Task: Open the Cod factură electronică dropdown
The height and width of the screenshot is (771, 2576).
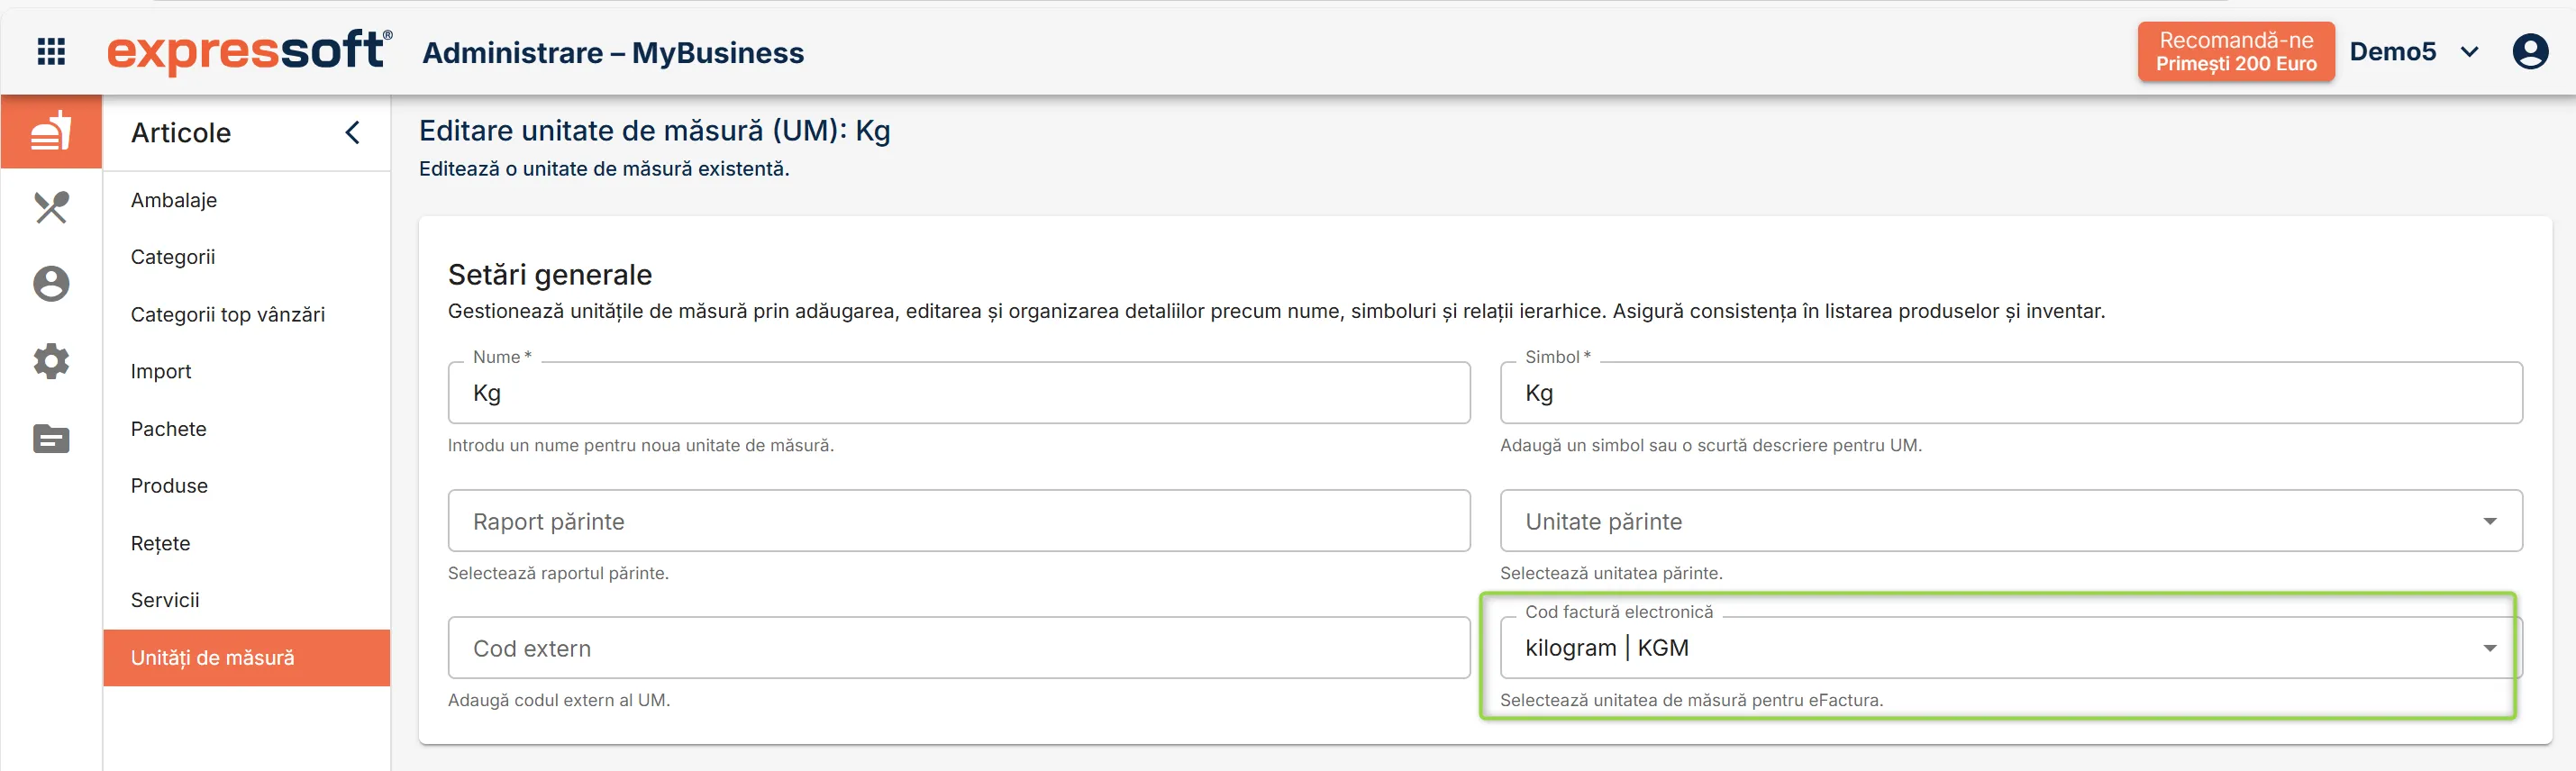Action: (x=2010, y=648)
